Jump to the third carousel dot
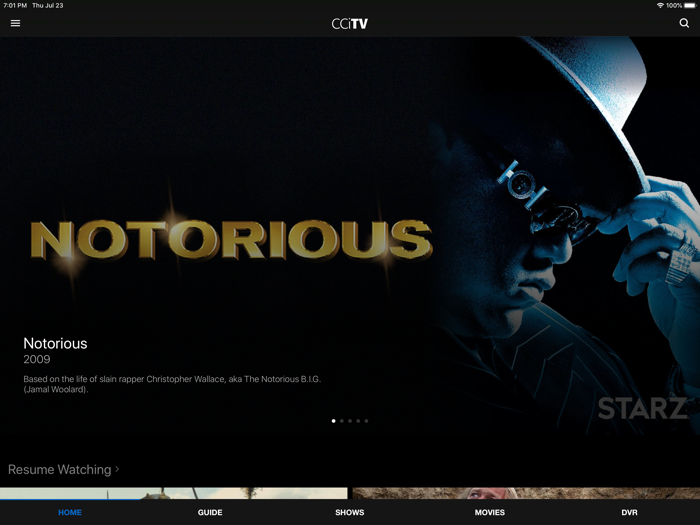This screenshot has height=525, width=700. 350,421
